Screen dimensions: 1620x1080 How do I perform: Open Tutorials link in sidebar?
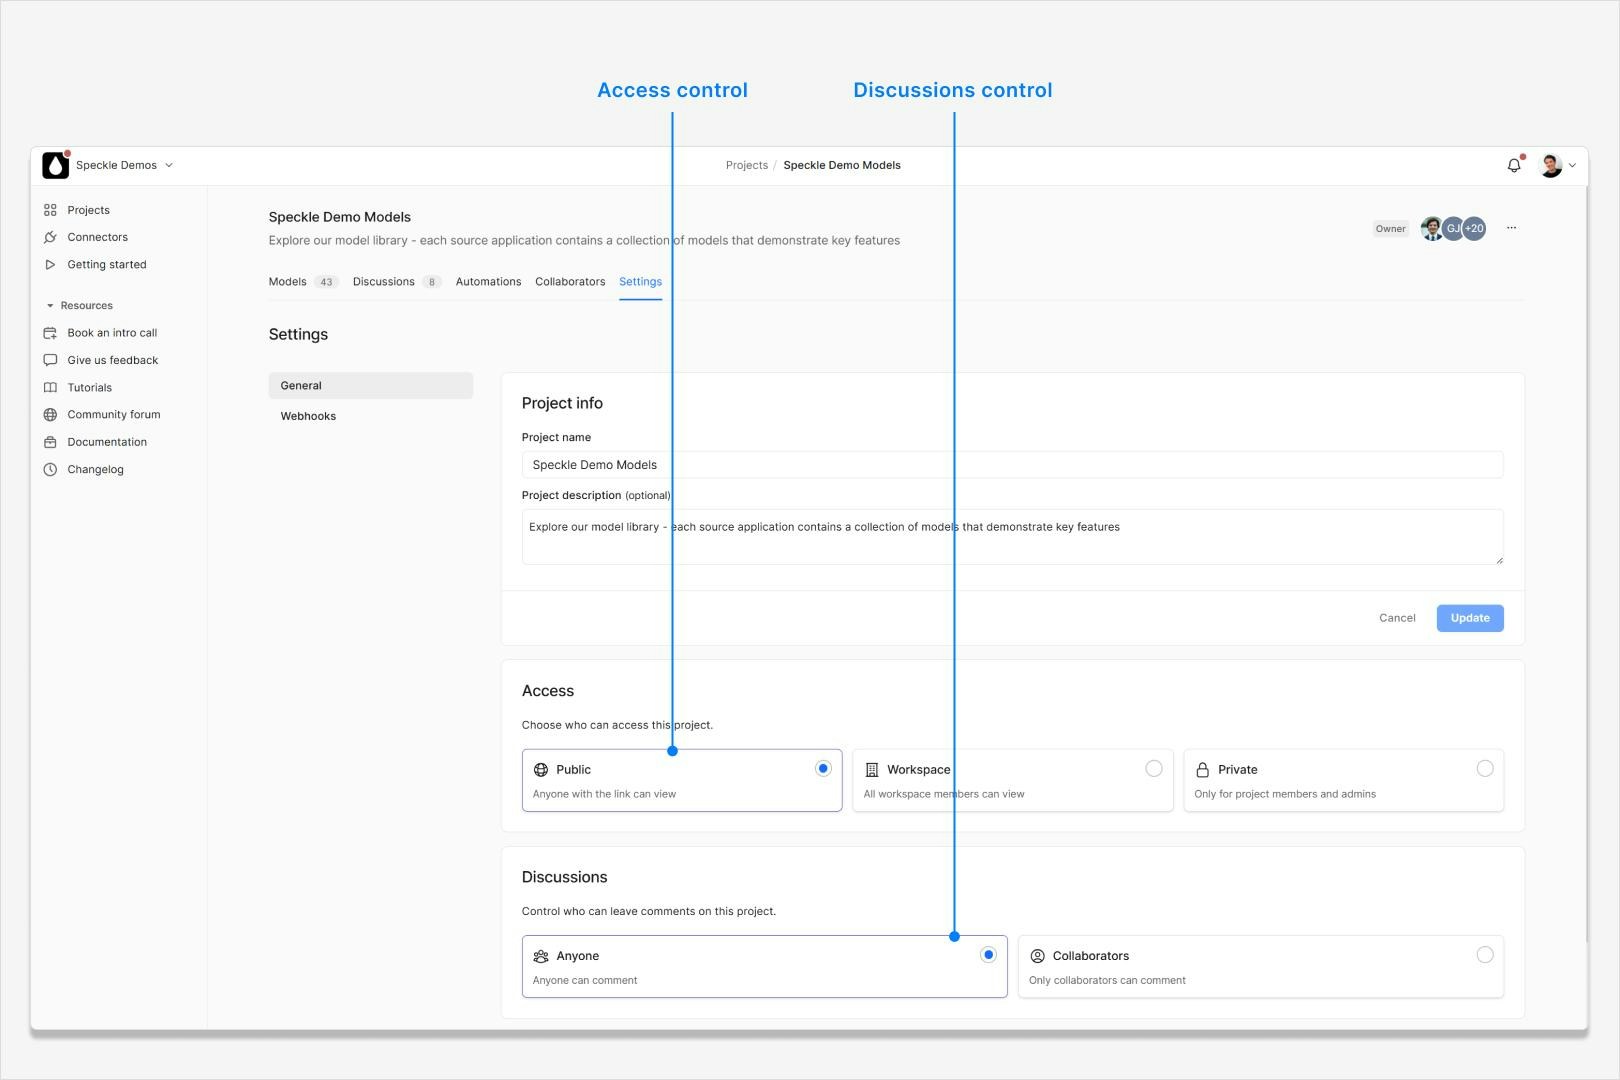[x=90, y=387]
